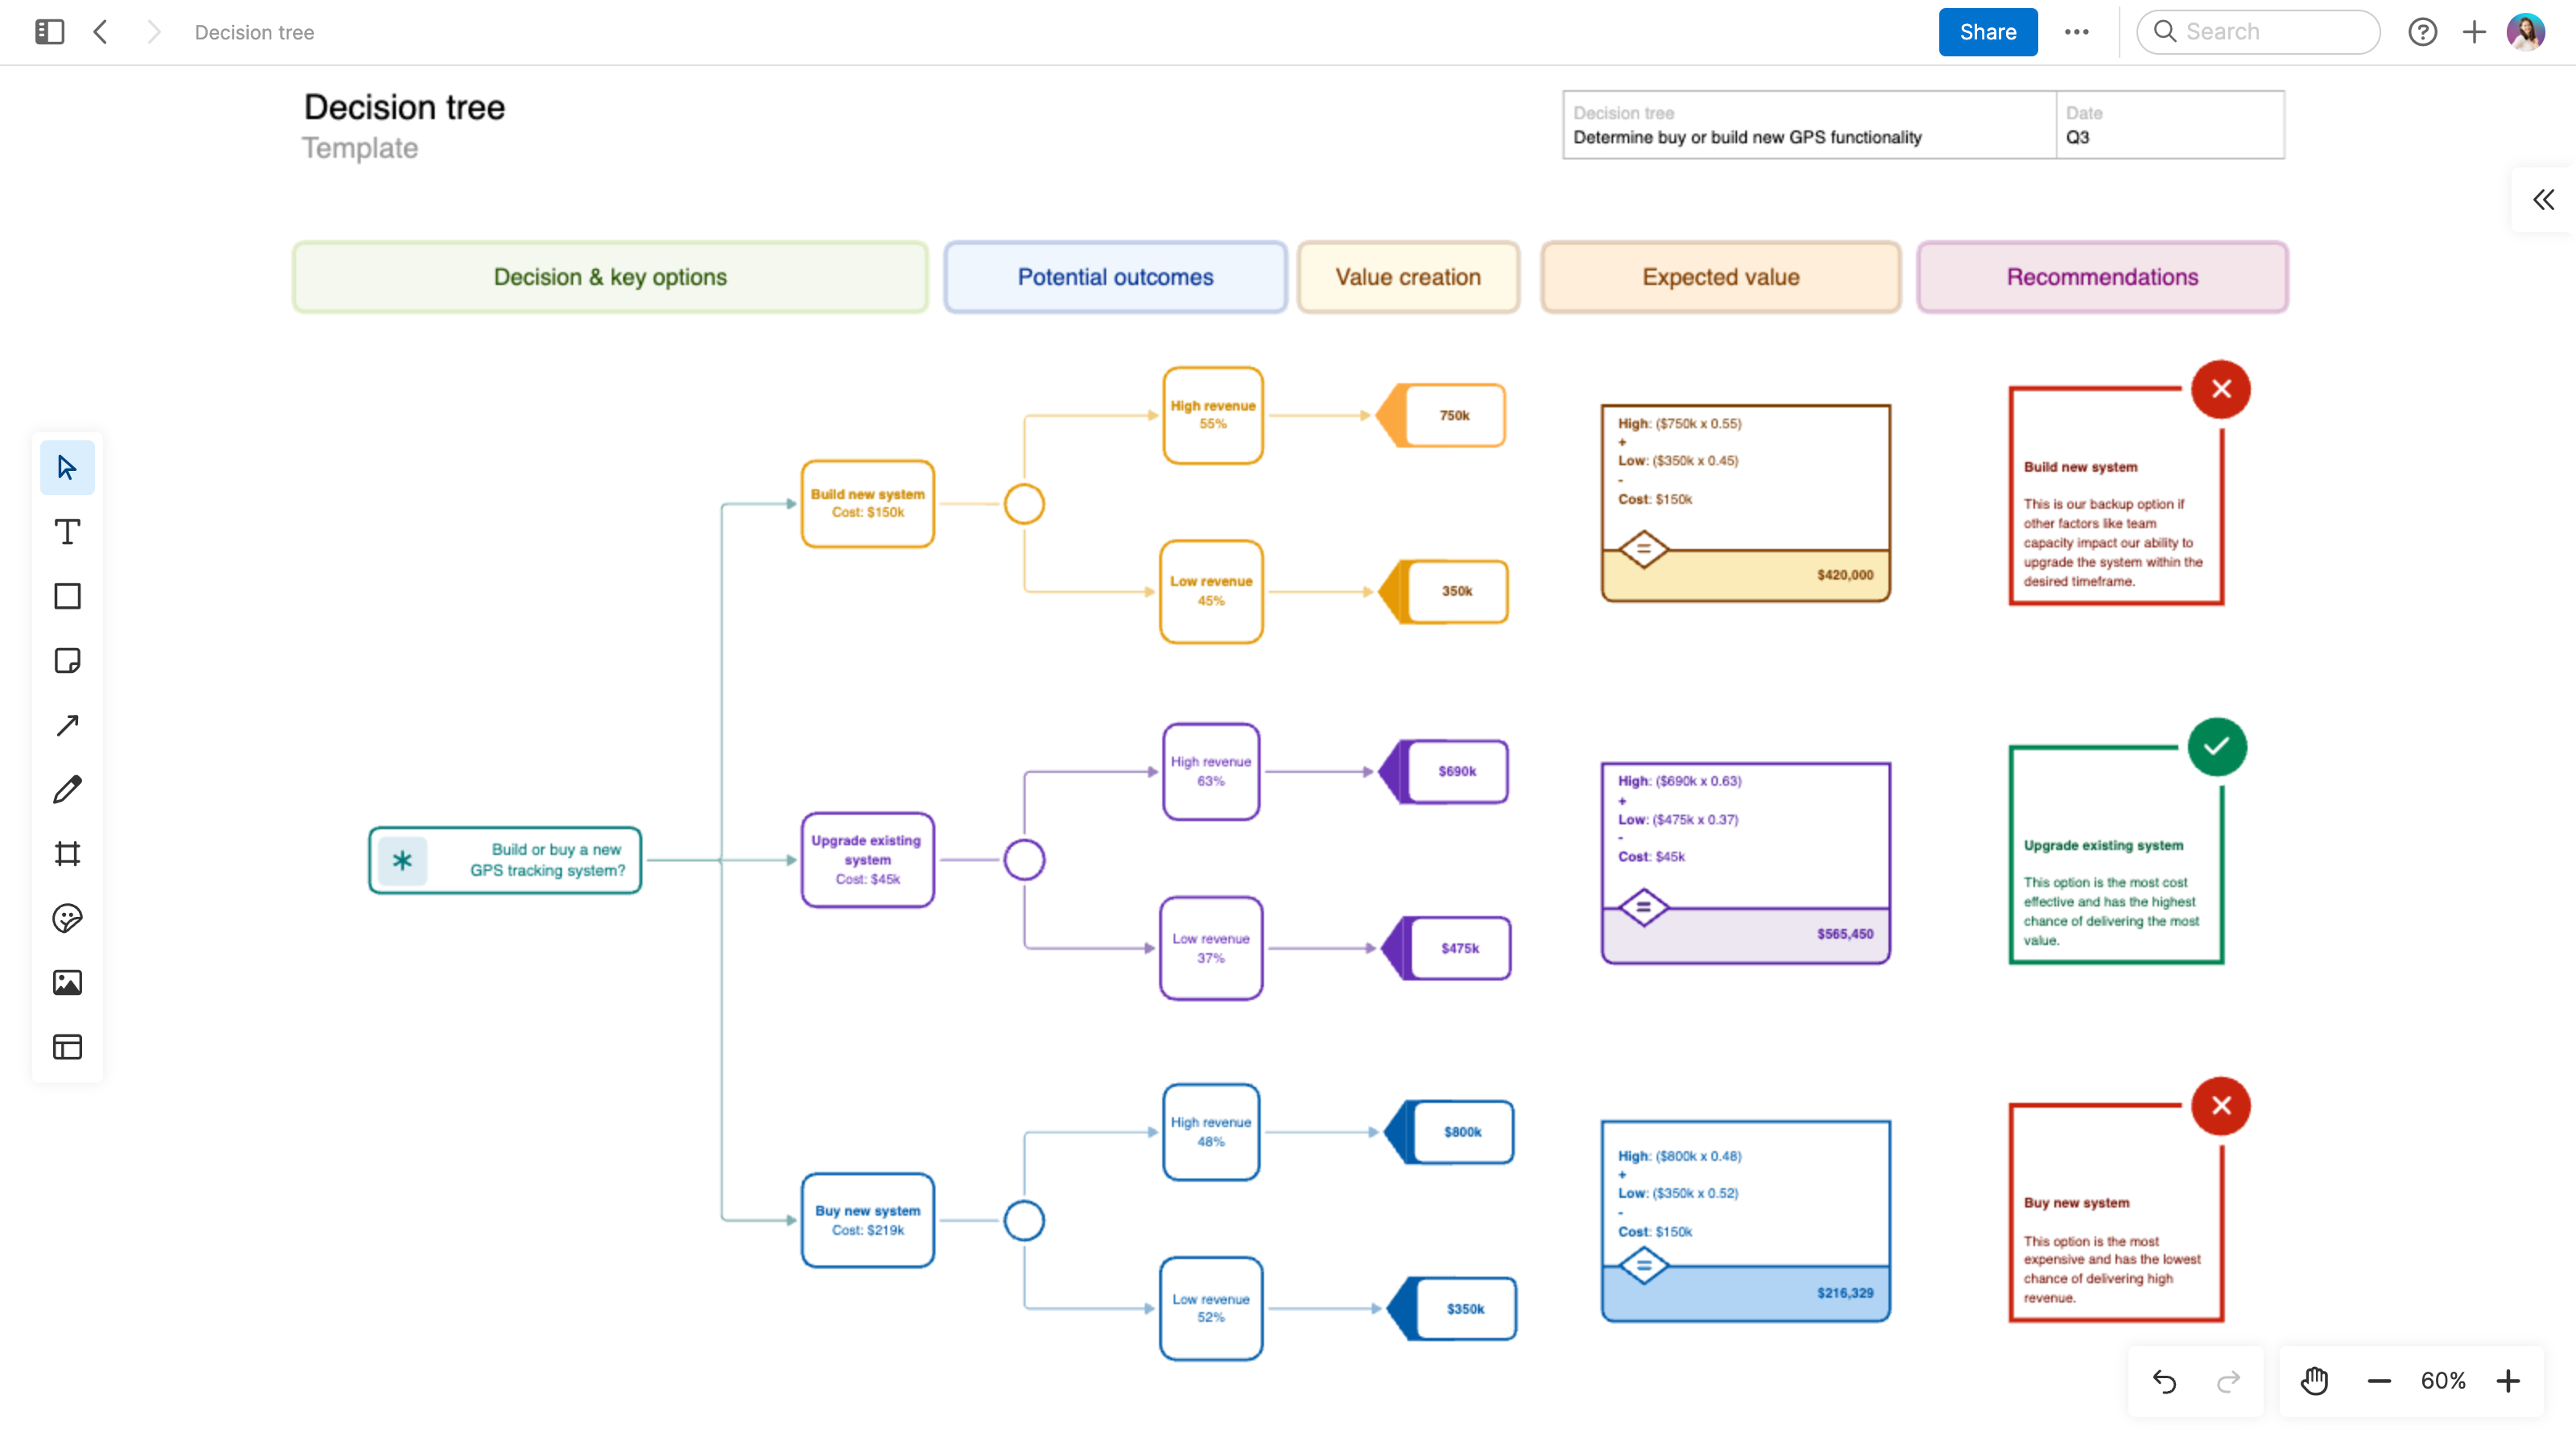
Task: Select the Frame tool
Action: tap(66, 853)
